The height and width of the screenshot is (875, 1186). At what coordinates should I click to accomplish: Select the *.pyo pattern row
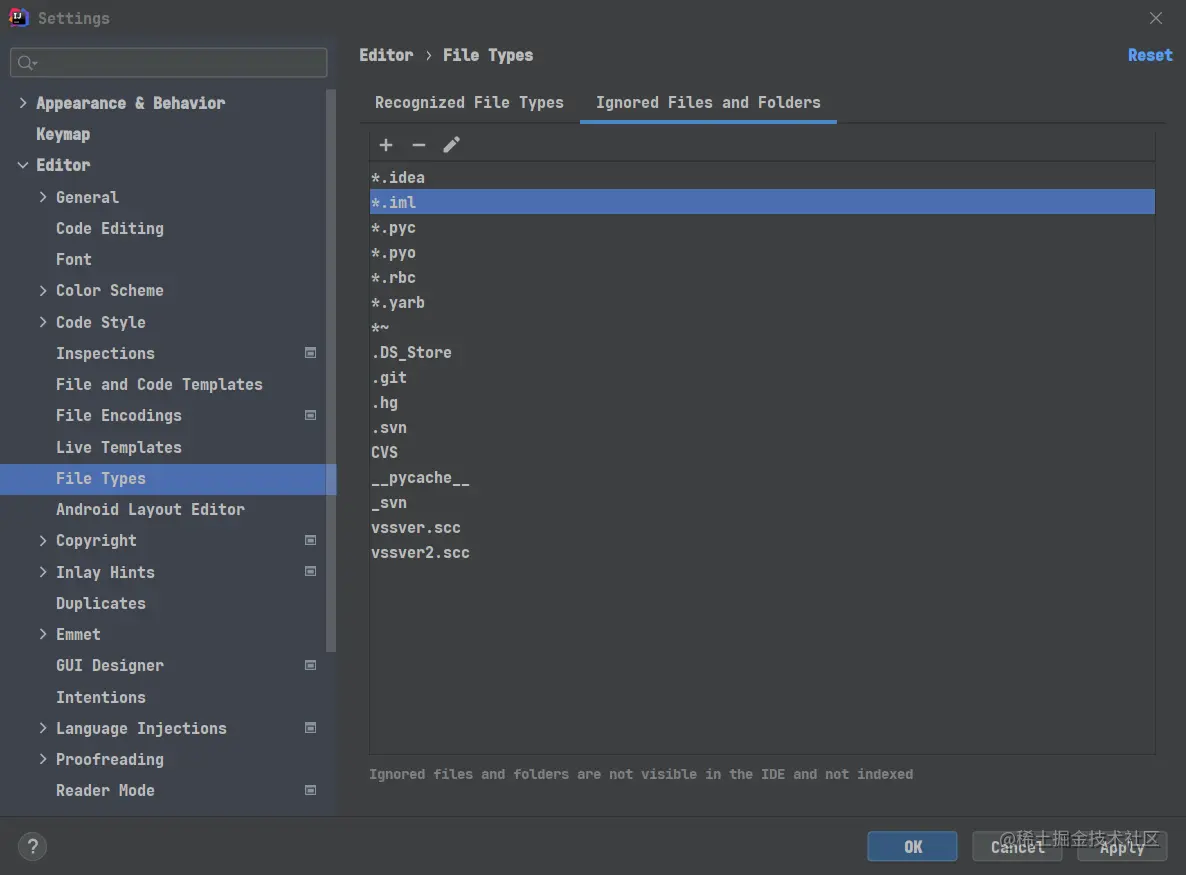762,252
